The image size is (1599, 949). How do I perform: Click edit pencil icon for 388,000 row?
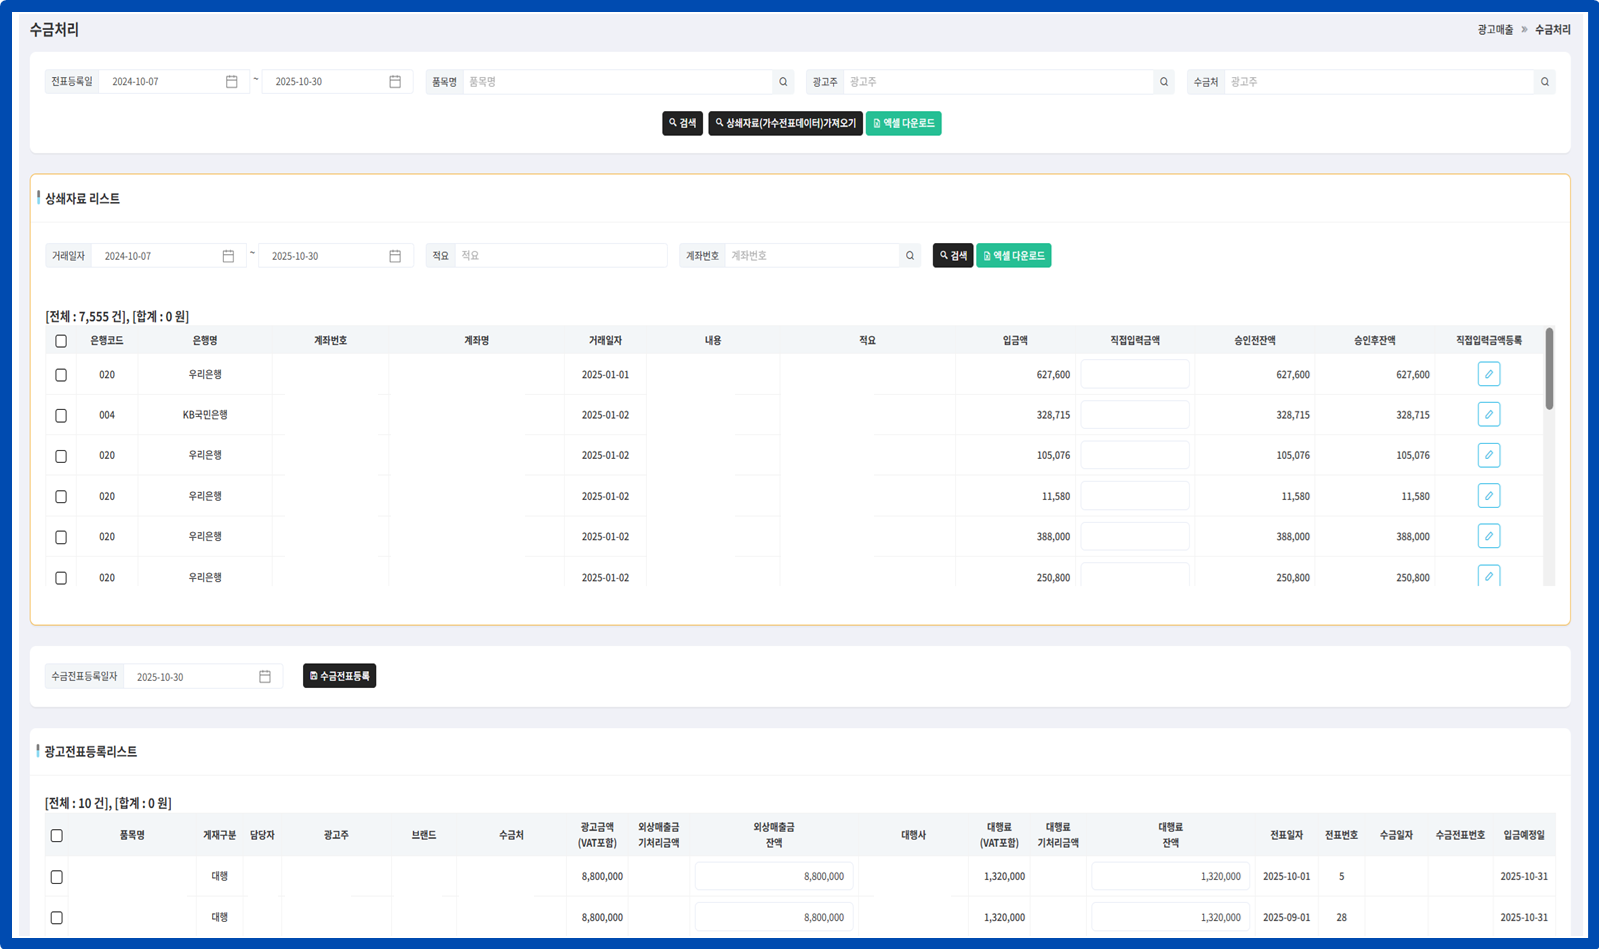point(1488,537)
